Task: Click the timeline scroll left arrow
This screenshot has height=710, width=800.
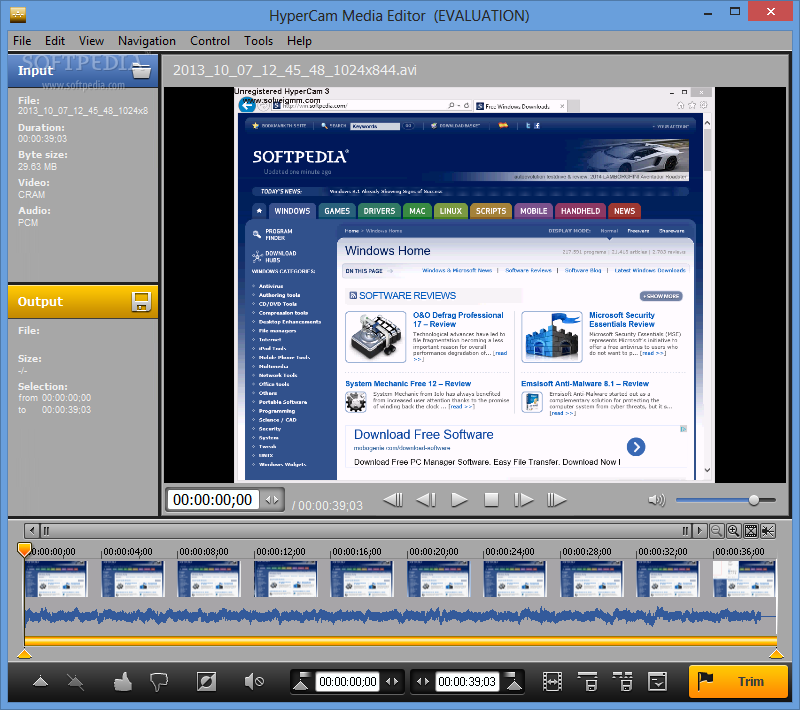Action: [x=32, y=531]
